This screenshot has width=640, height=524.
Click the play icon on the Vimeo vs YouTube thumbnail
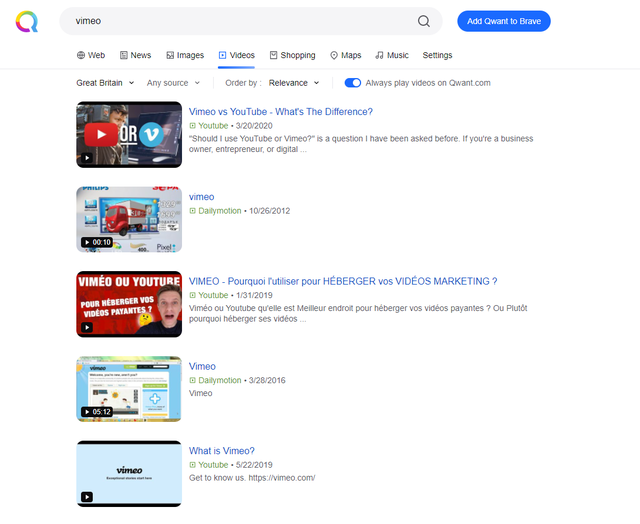87,158
